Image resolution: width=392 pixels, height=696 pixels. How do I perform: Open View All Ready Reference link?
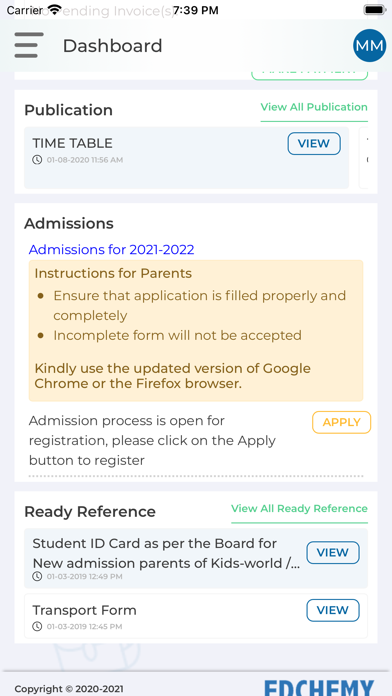point(299,509)
